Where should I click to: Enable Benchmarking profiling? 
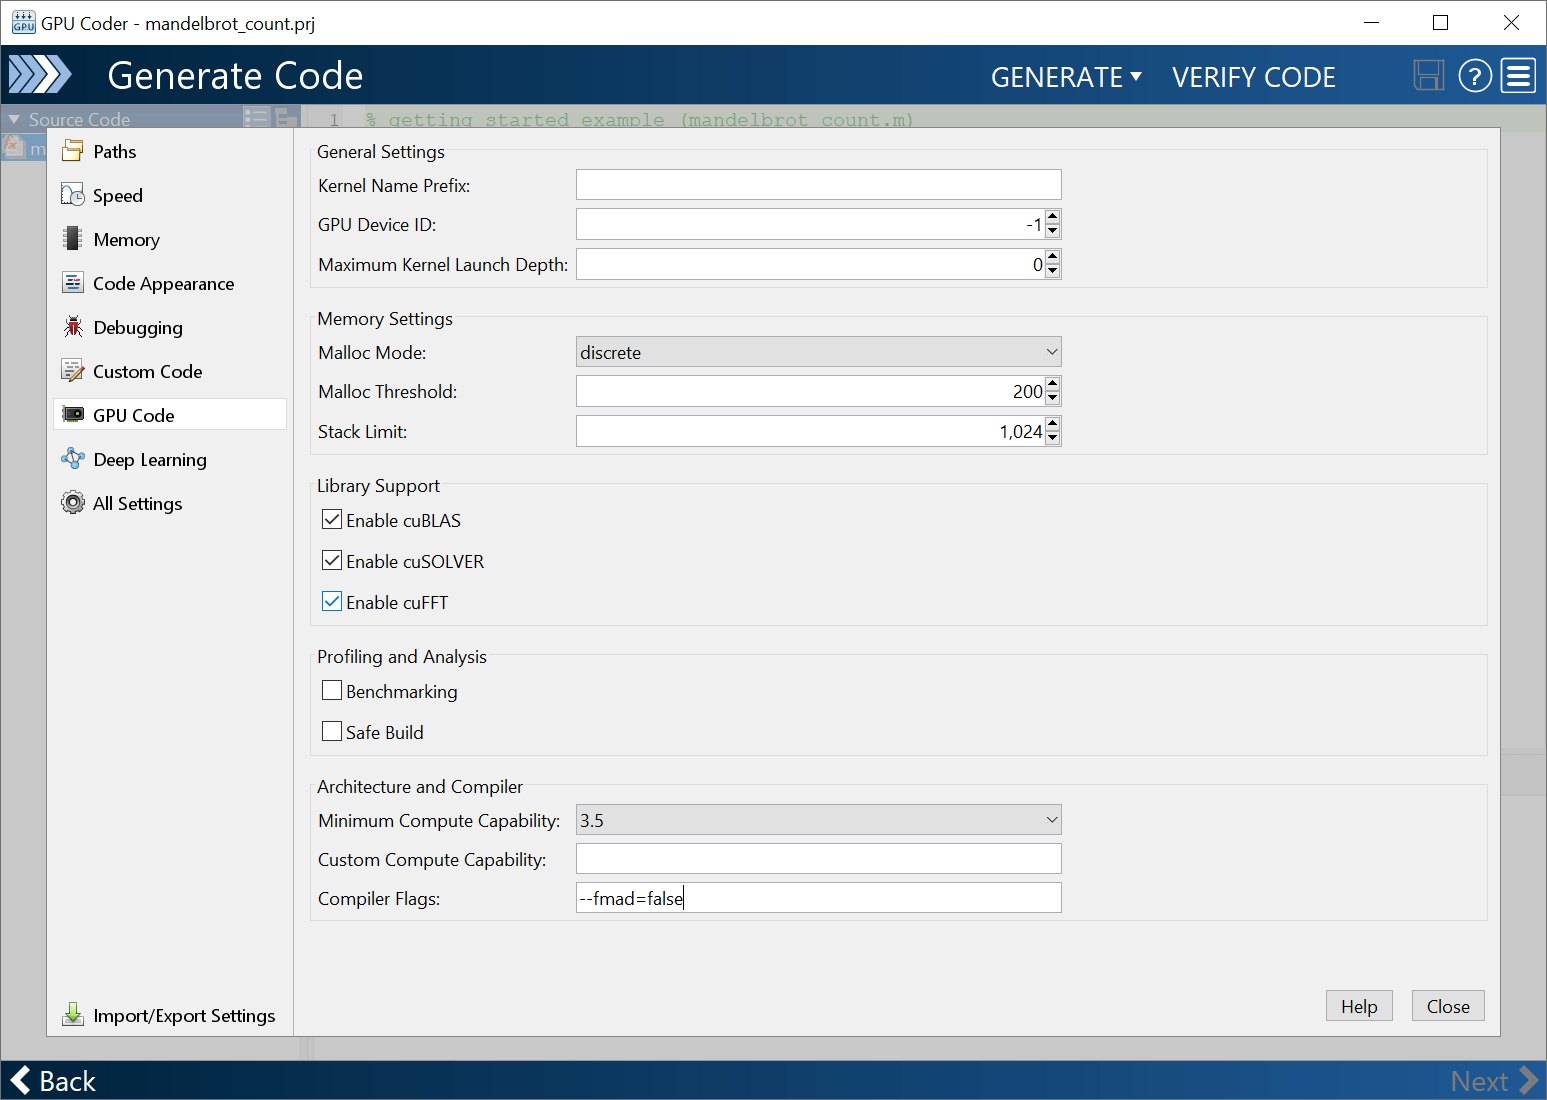click(x=331, y=690)
